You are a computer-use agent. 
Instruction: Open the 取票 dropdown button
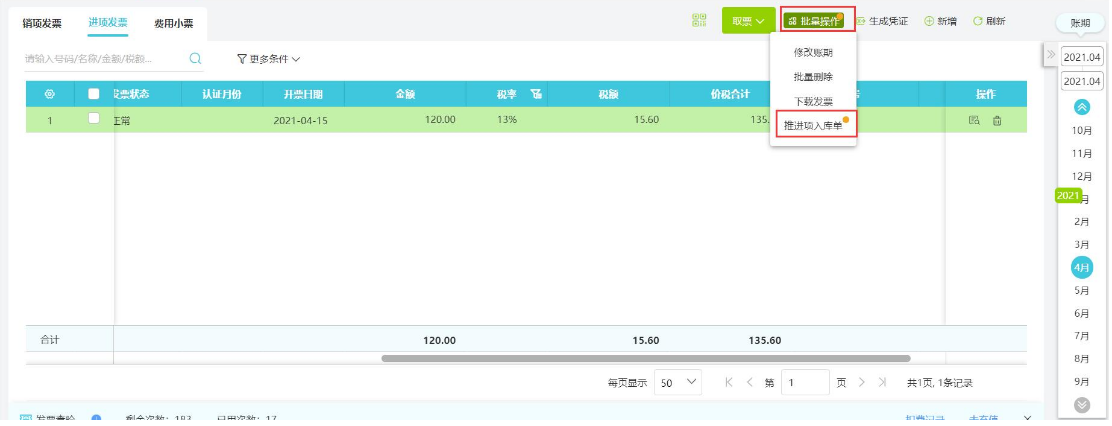tap(748, 21)
